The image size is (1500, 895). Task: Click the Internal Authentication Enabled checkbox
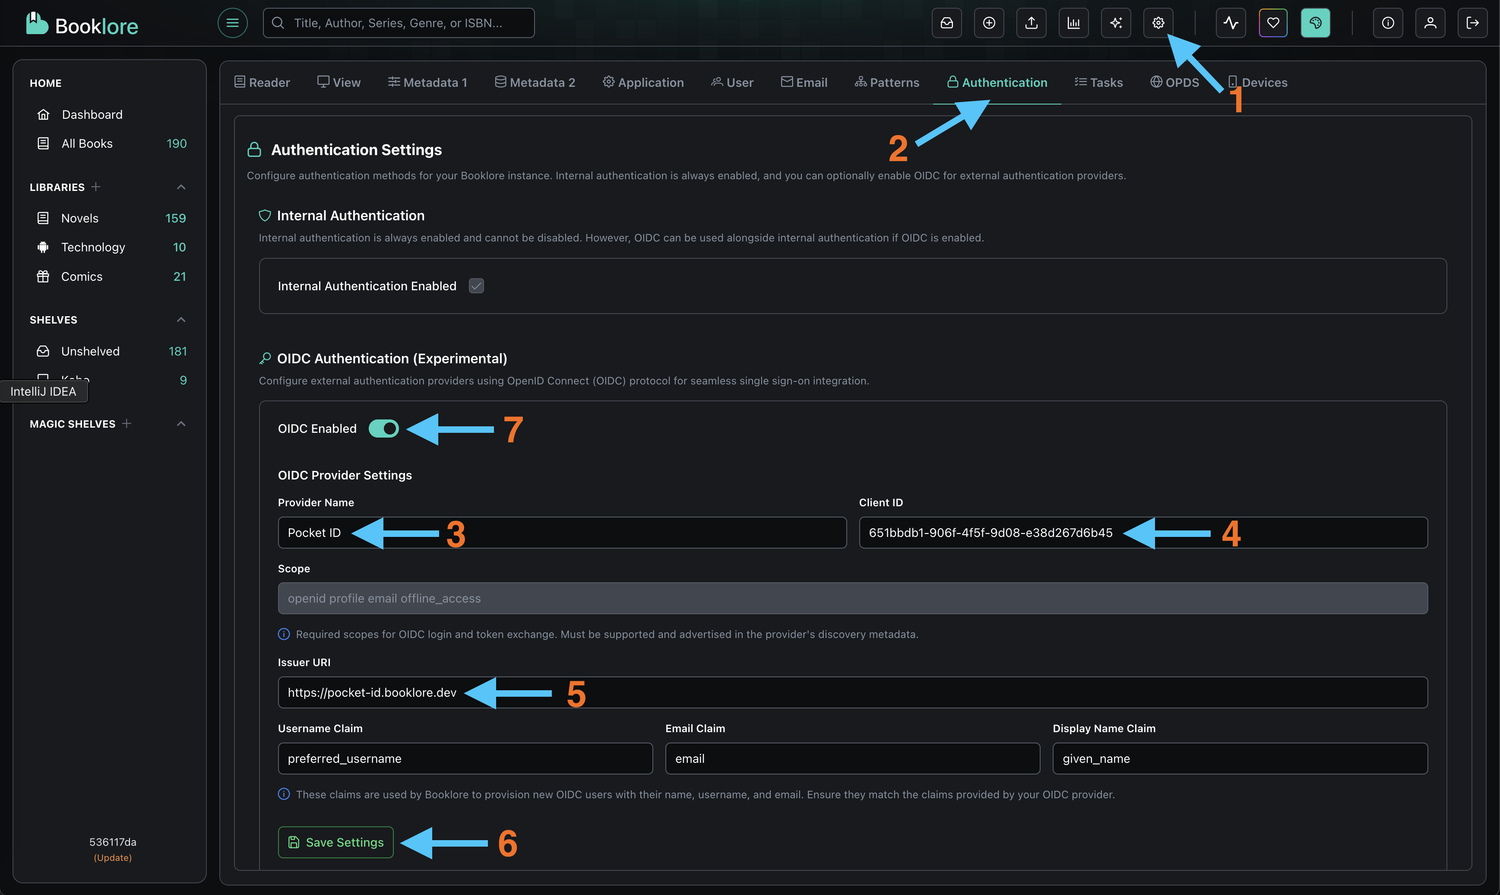(x=476, y=285)
